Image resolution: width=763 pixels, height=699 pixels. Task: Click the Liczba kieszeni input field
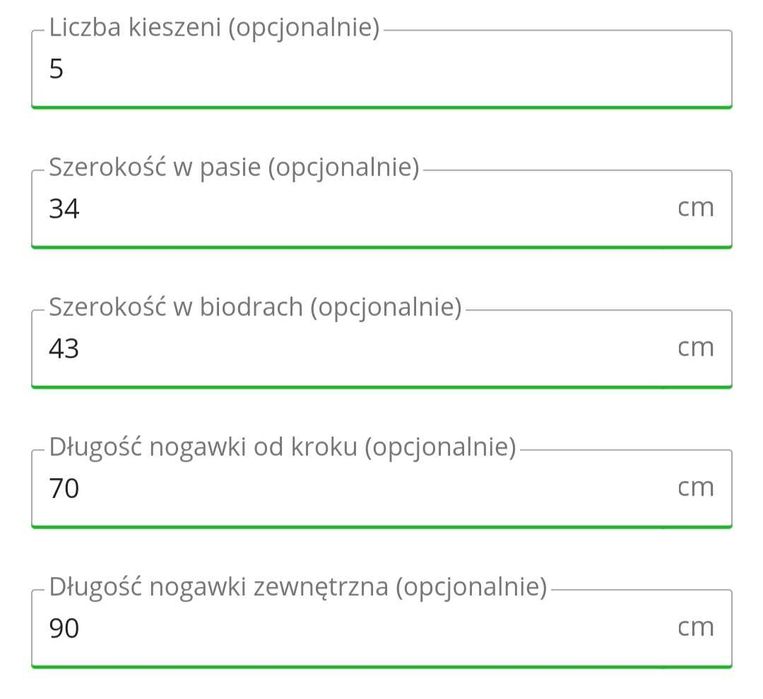tap(380, 70)
